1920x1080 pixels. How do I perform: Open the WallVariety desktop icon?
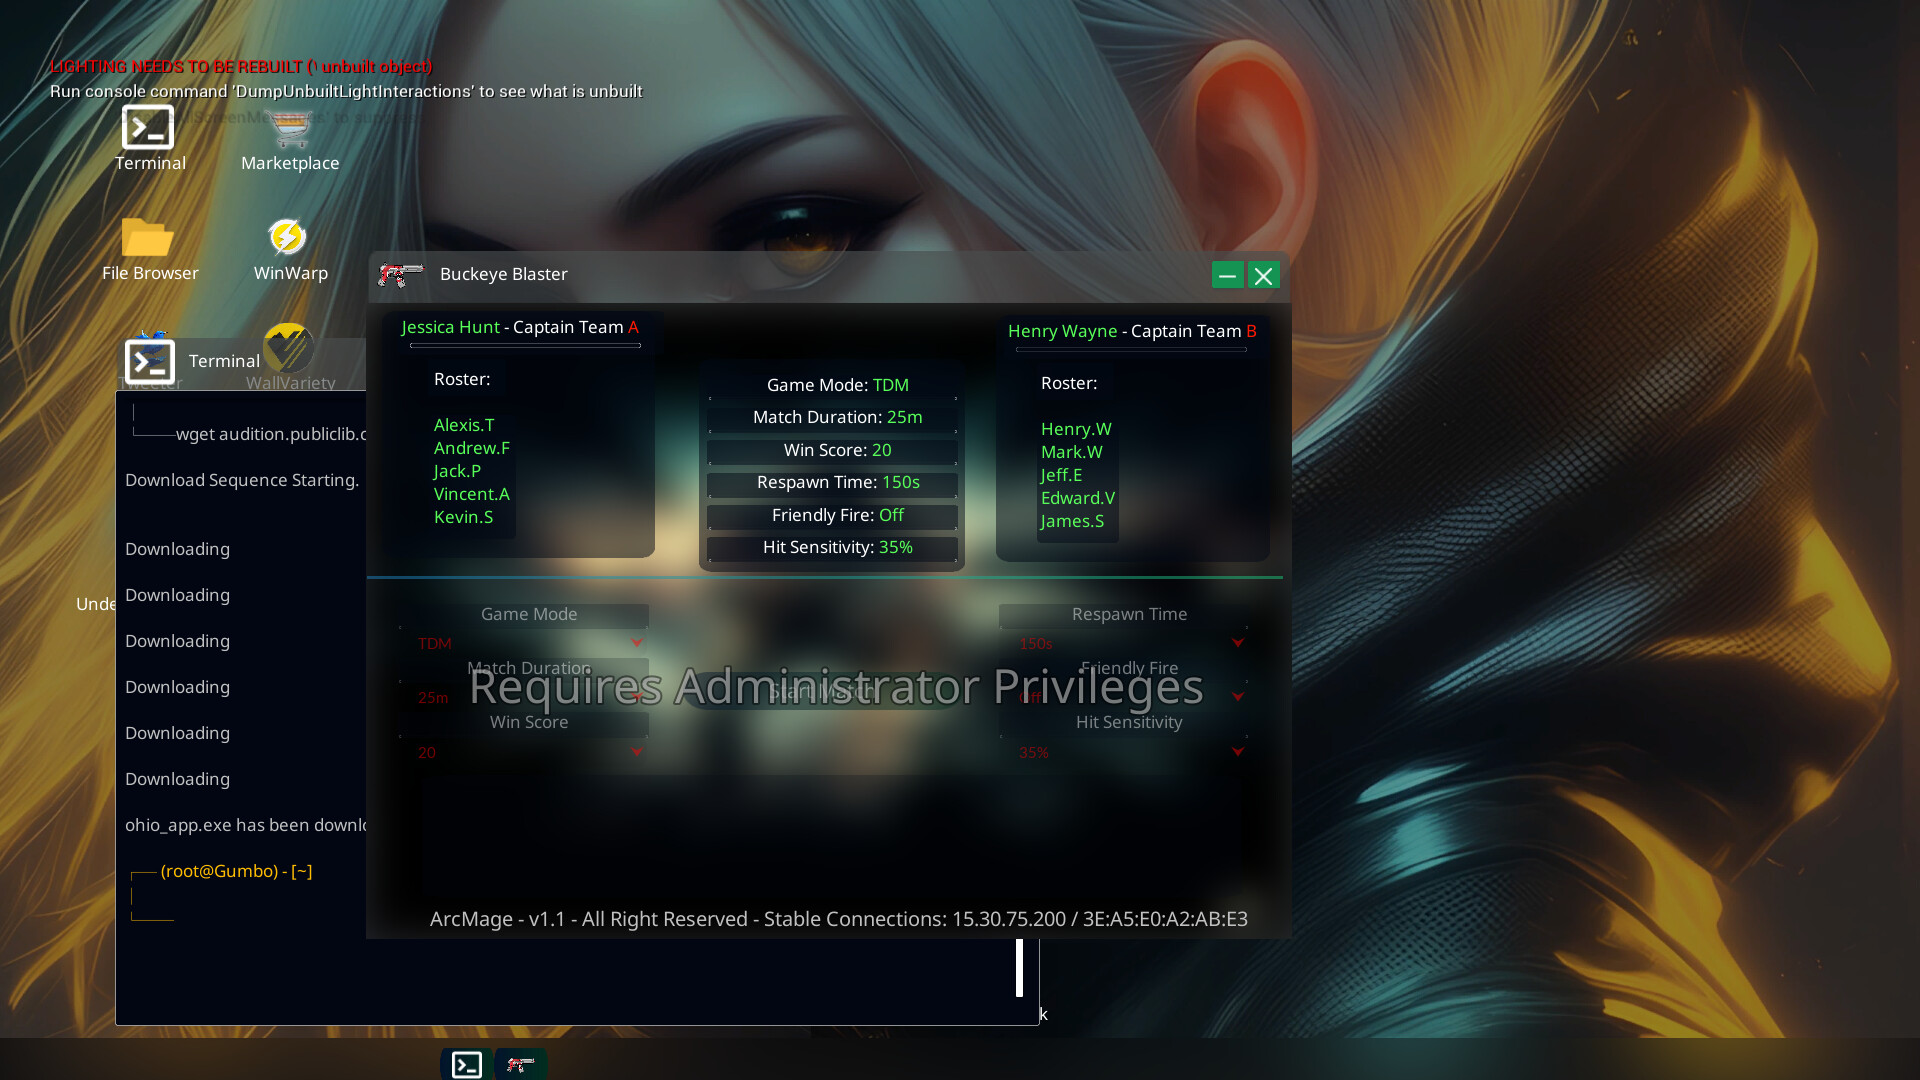(289, 345)
